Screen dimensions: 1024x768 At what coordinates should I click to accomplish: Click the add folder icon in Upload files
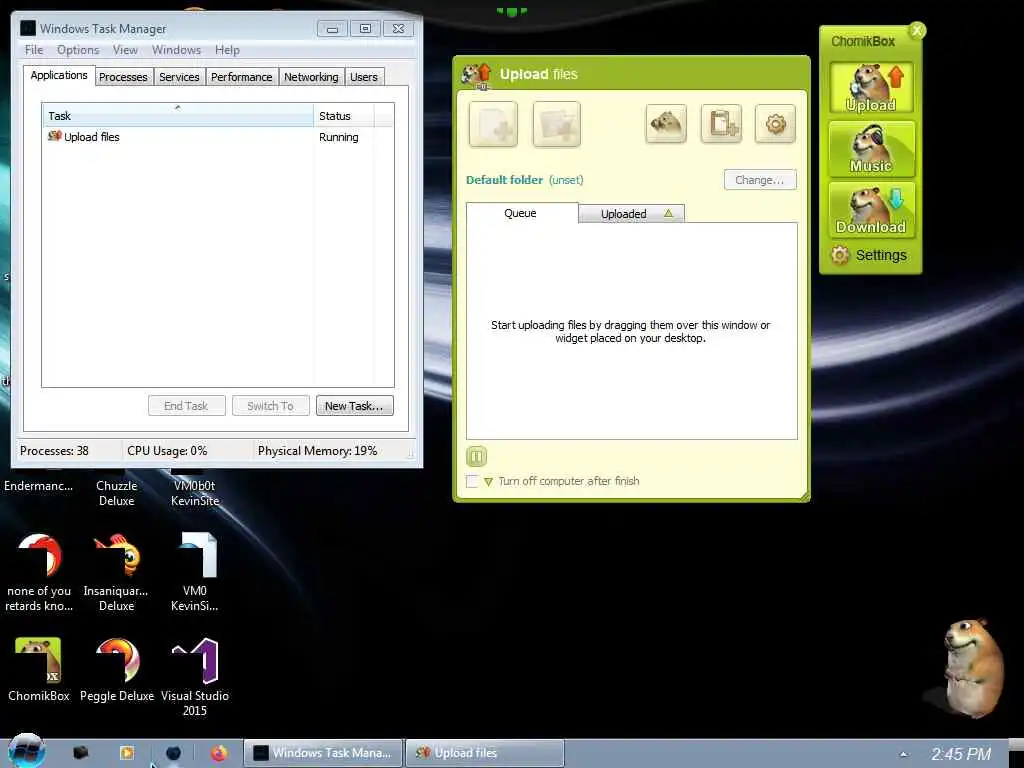click(556, 124)
